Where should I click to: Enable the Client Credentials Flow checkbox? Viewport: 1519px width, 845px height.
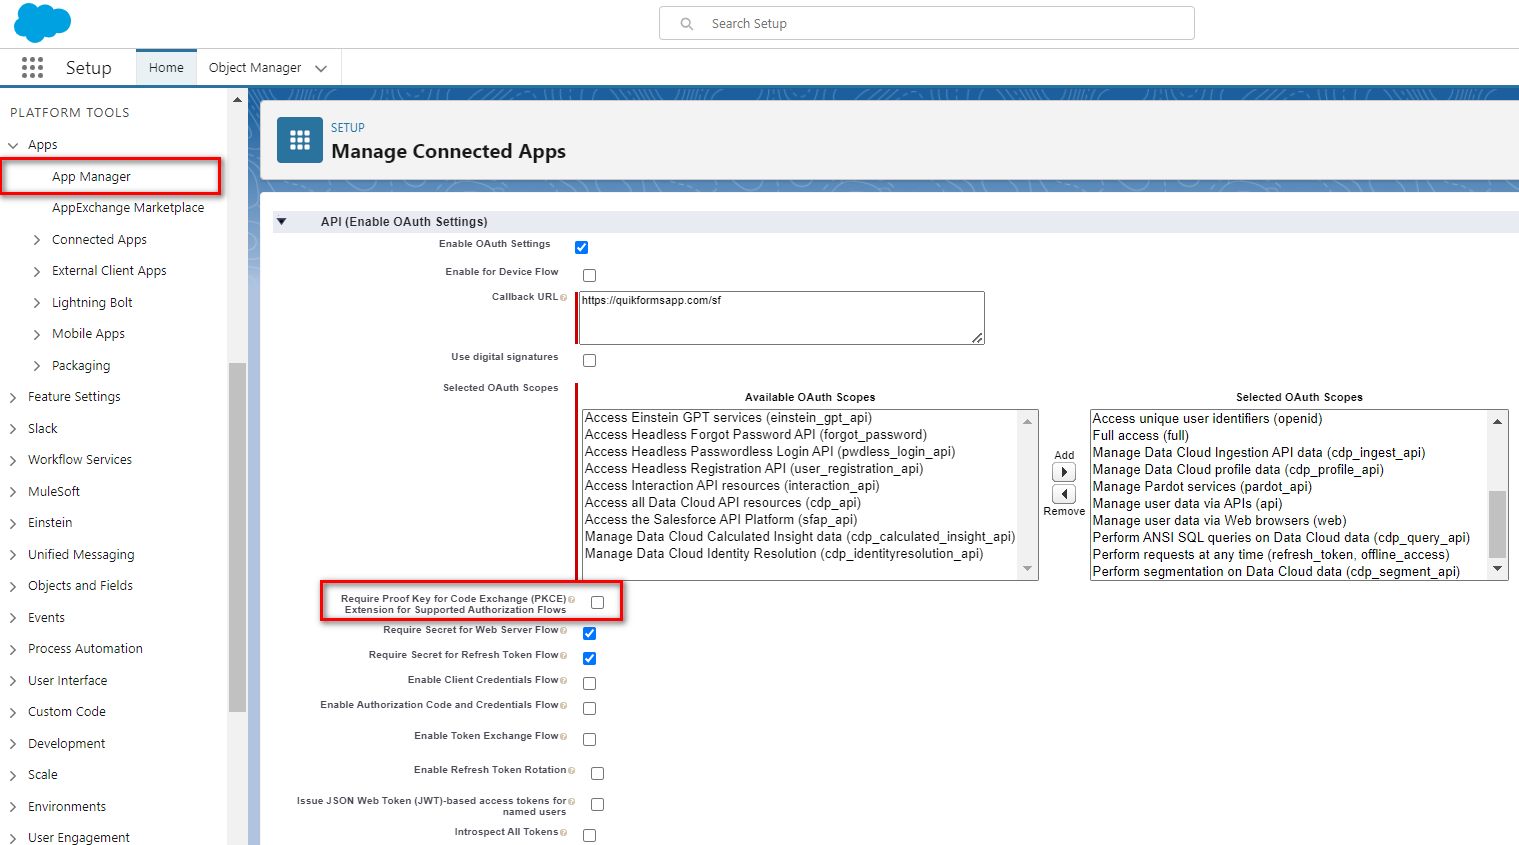pyautogui.click(x=589, y=682)
